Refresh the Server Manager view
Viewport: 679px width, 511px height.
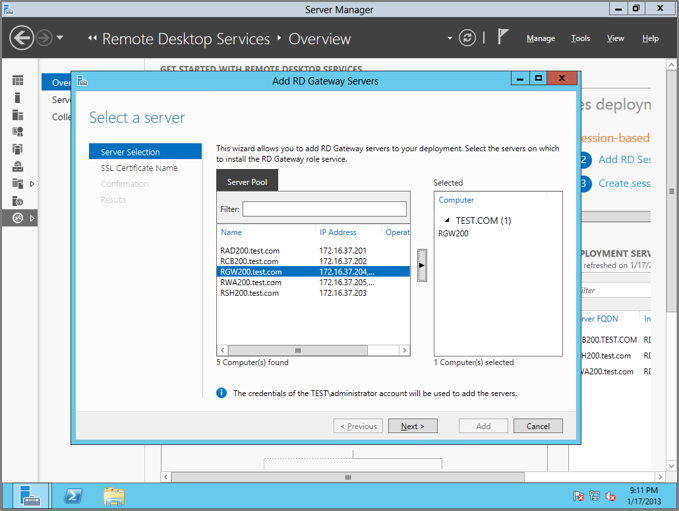tap(467, 38)
